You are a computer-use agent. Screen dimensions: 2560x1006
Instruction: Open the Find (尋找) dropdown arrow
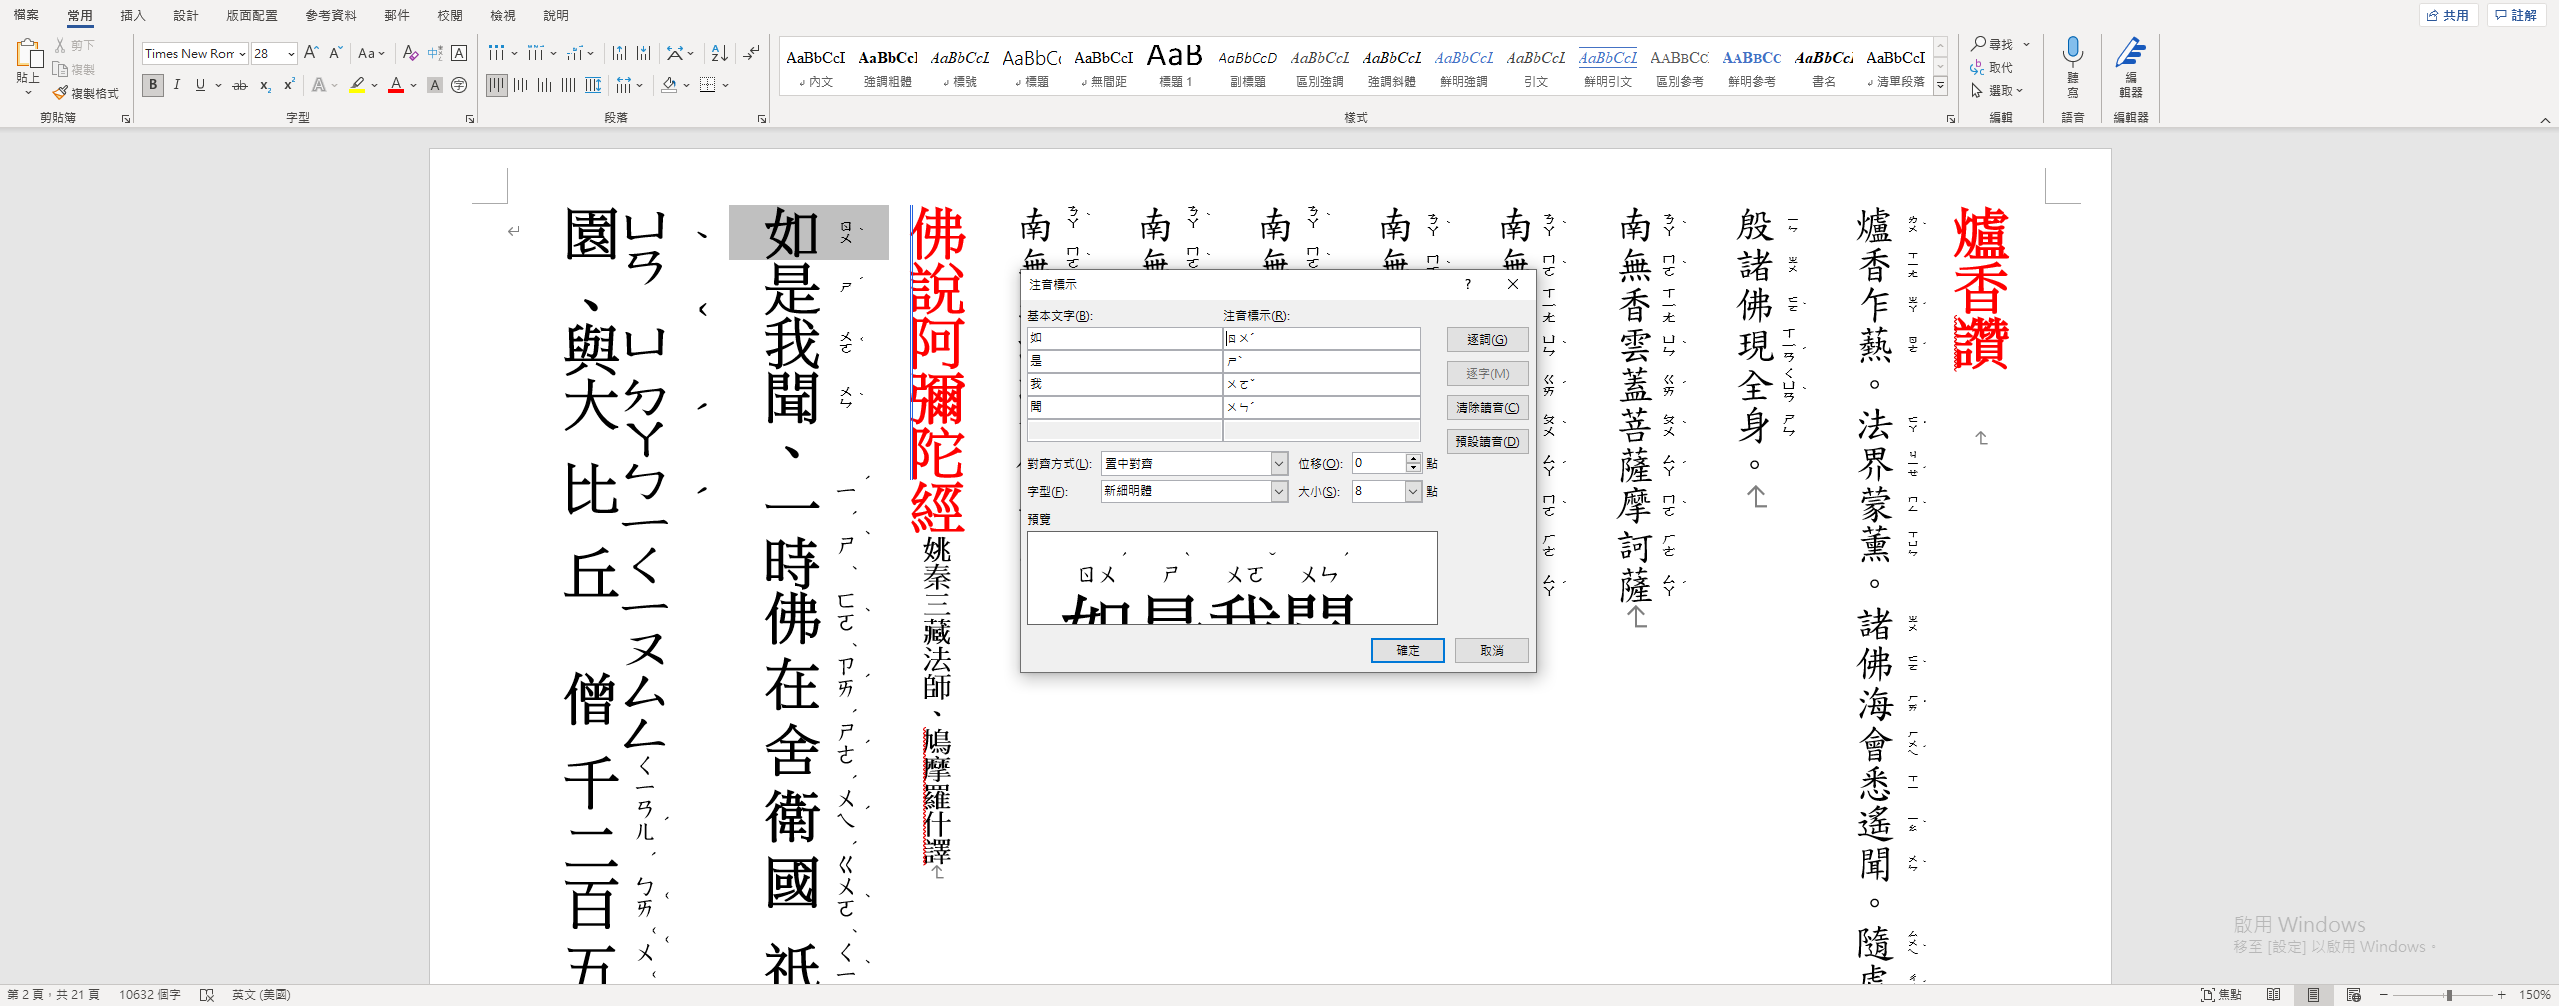(2027, 44)
